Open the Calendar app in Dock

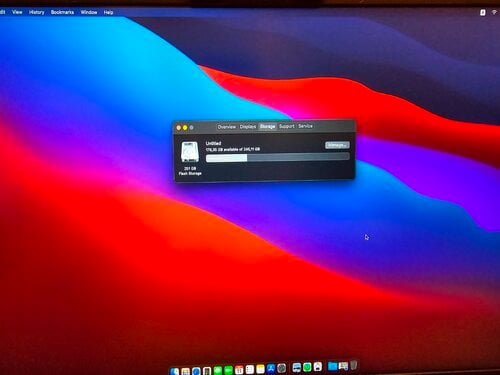(239, 369)
